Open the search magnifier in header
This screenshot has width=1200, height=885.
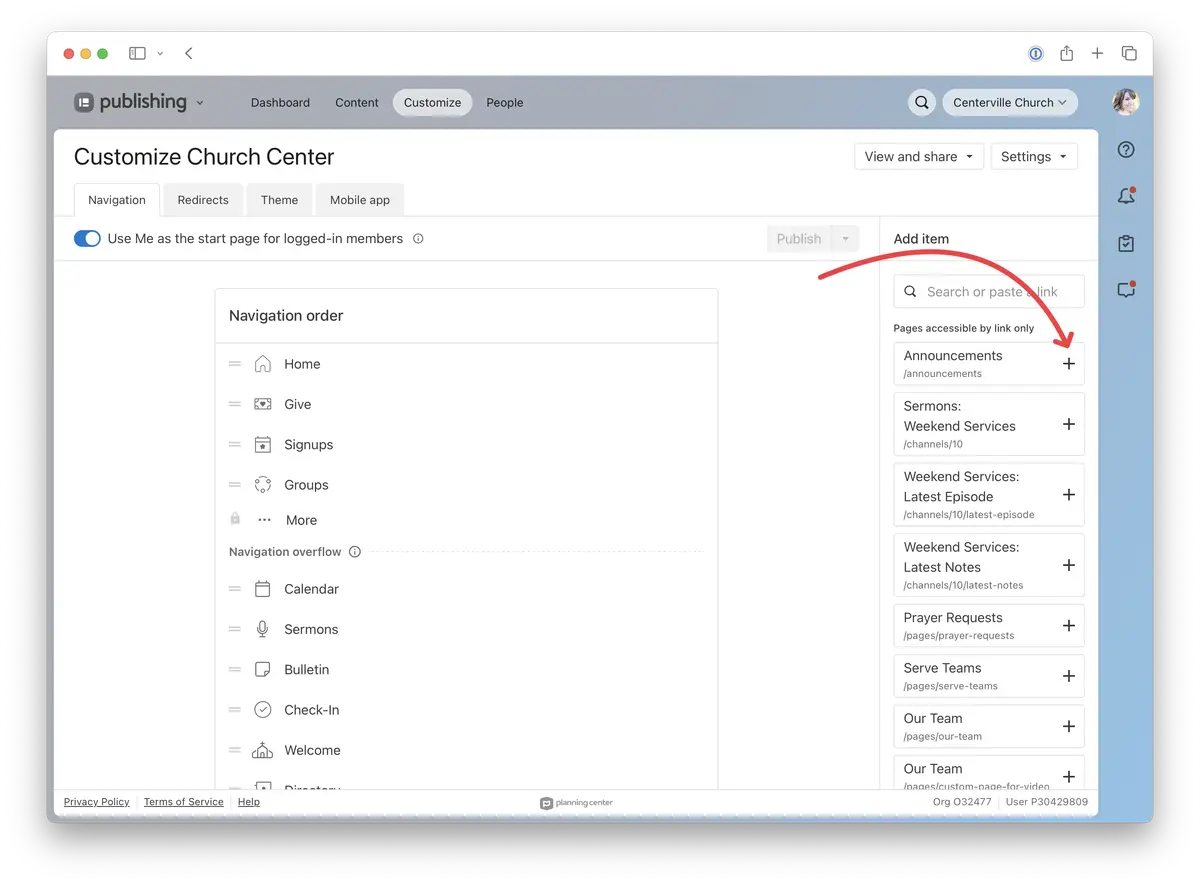pos(922,102)
